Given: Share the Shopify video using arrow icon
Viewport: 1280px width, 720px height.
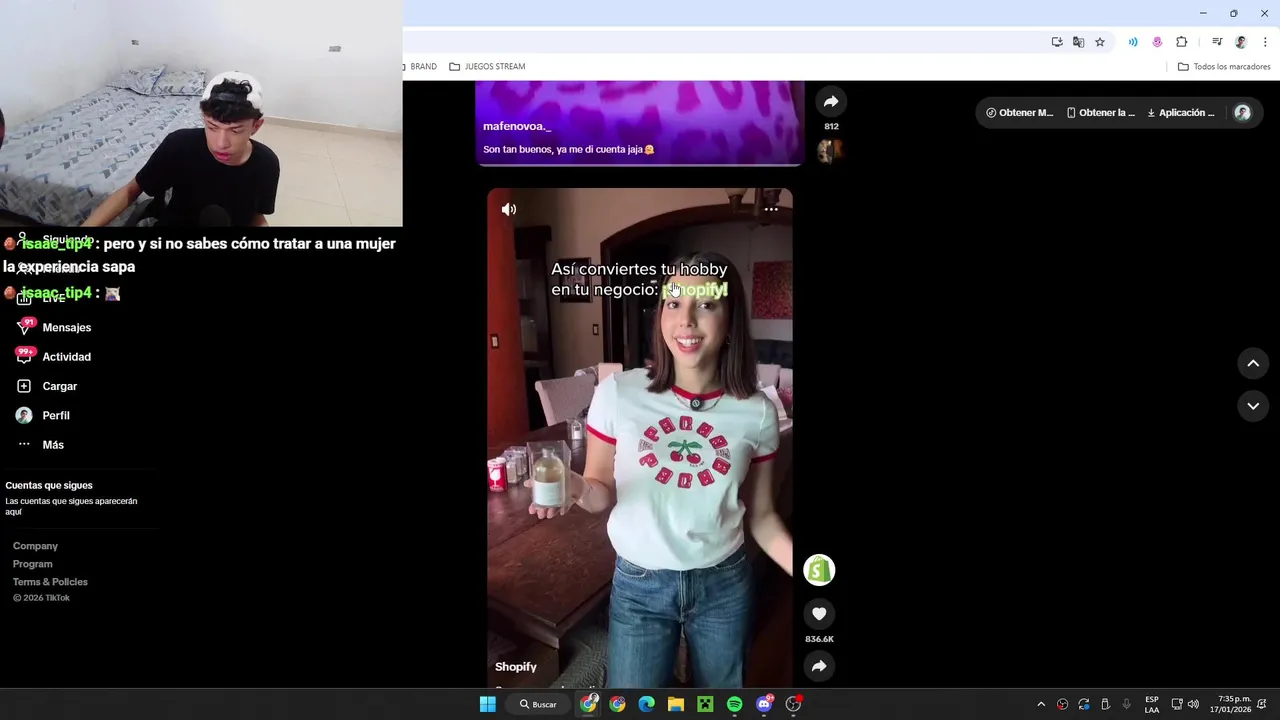Looking at the screenshot, I should pos(819,666).
